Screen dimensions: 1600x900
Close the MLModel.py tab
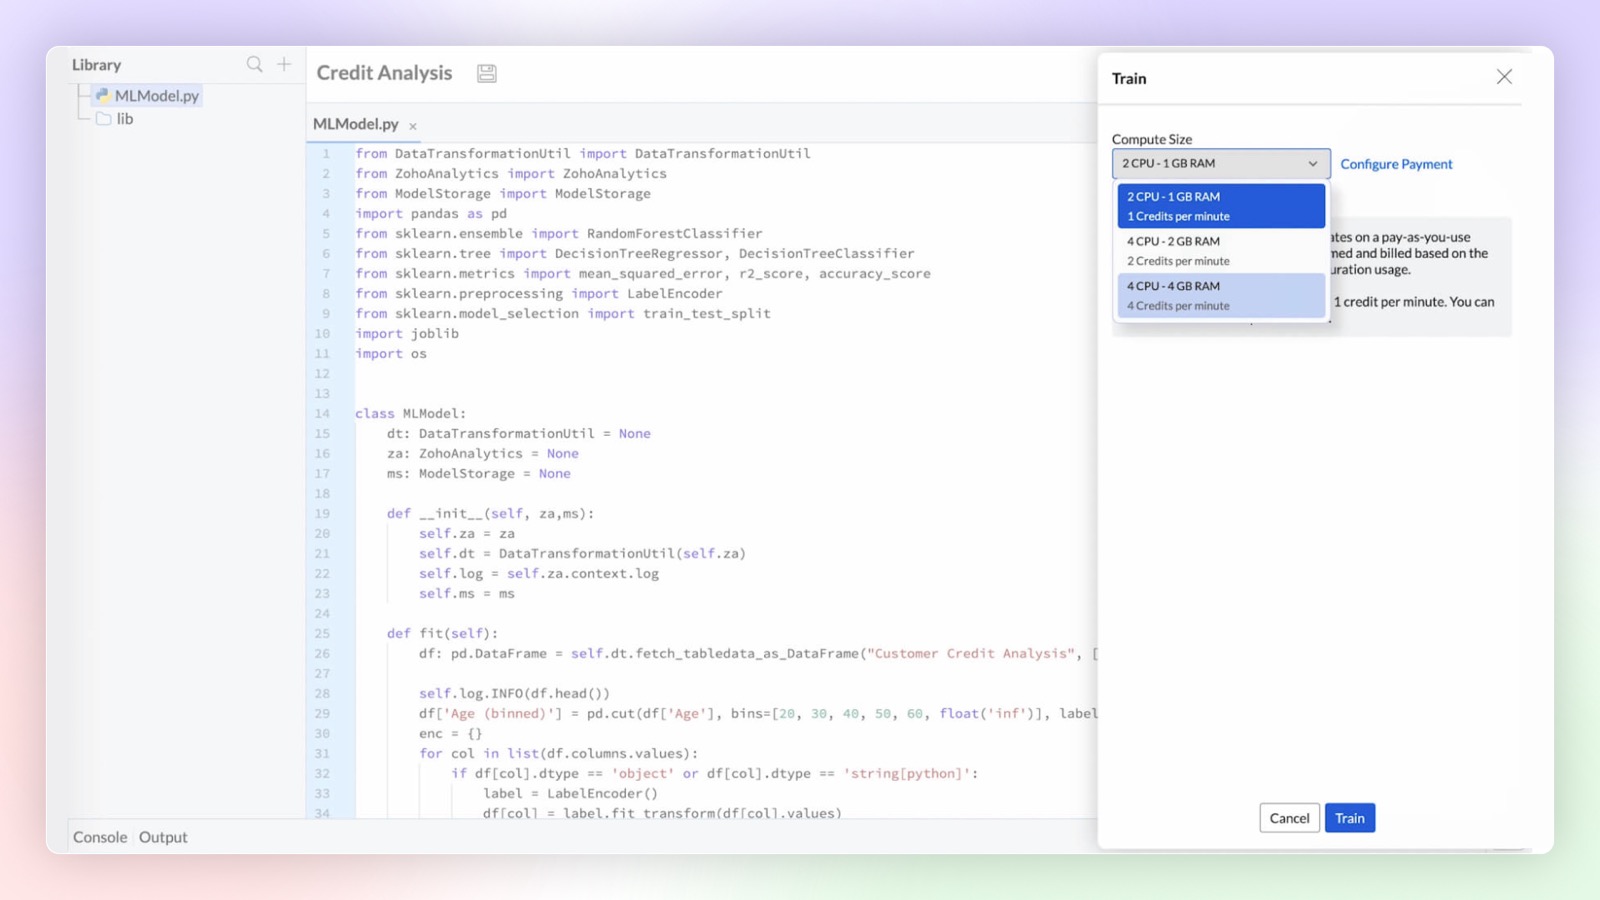pyautogui.click(x=413, y=126)
